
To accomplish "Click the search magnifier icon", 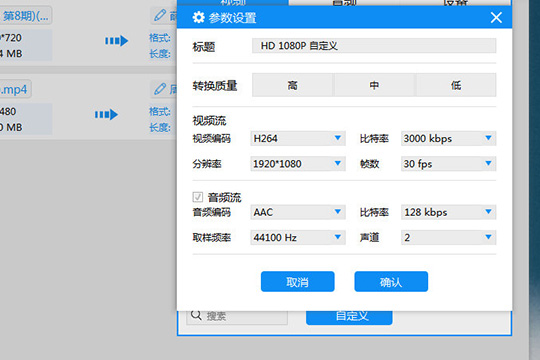I will tap(196, 315).
